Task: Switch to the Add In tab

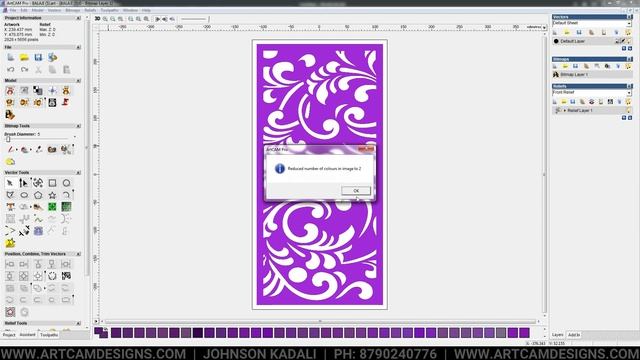Action: point(574,335)
